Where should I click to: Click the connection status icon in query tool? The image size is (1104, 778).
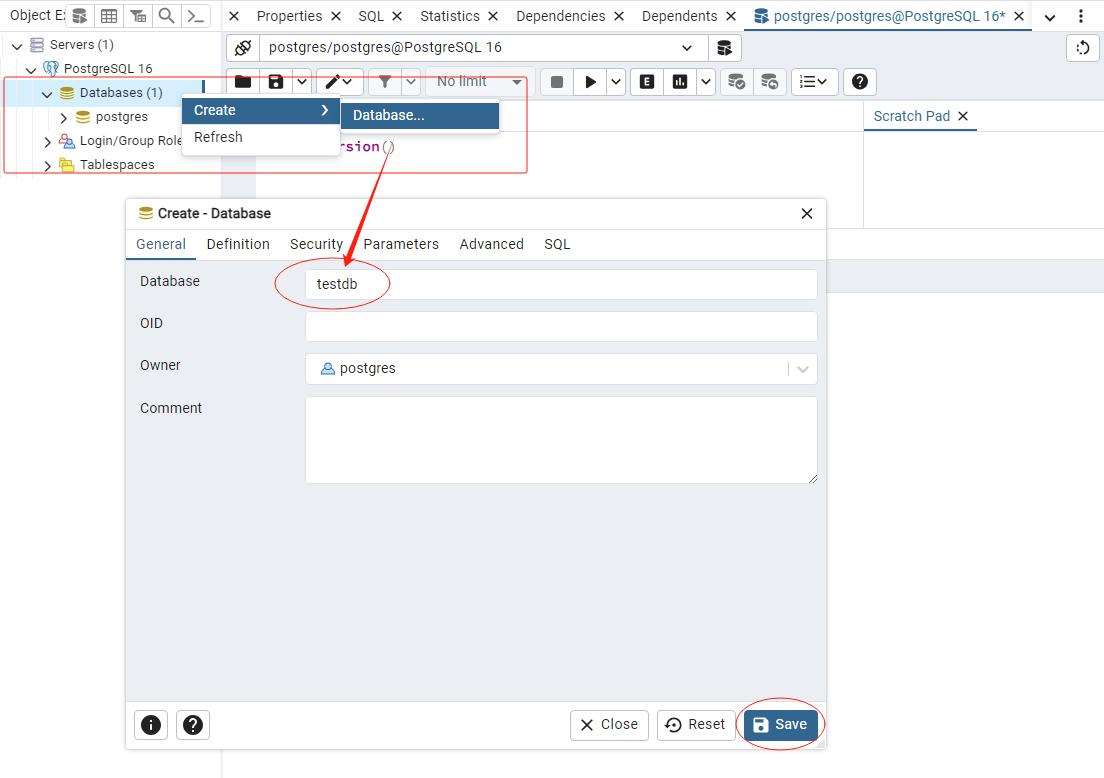[243, 48]
